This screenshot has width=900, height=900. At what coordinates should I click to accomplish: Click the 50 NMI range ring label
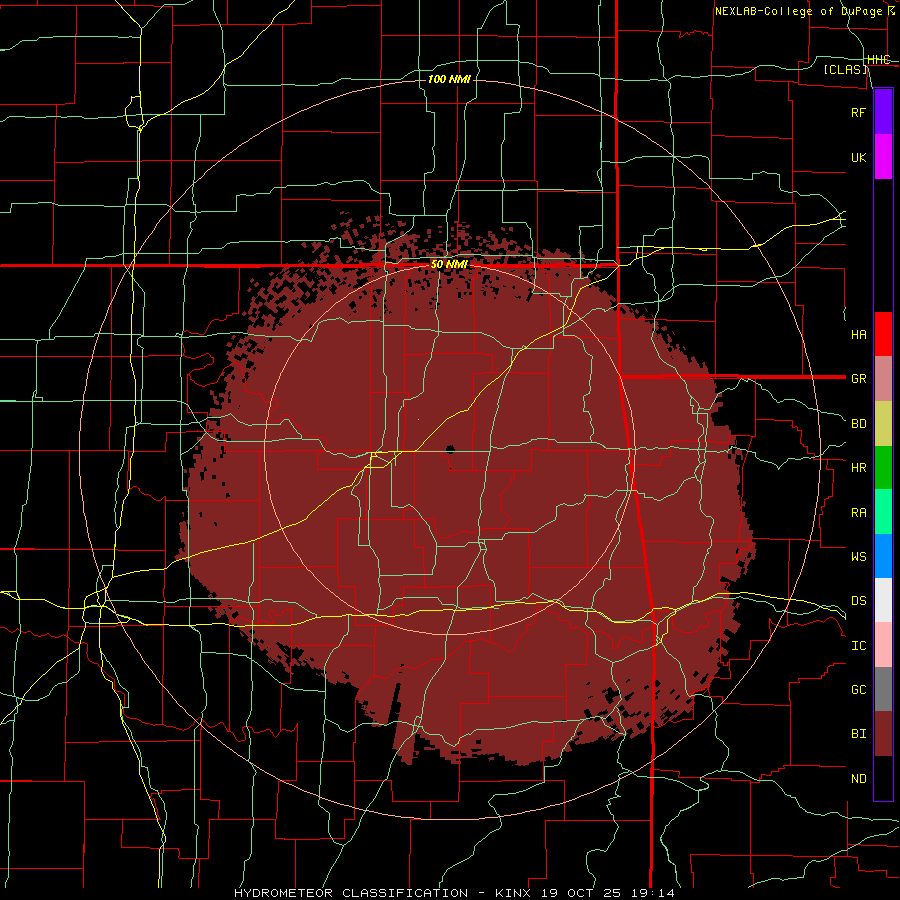(449, 264)
